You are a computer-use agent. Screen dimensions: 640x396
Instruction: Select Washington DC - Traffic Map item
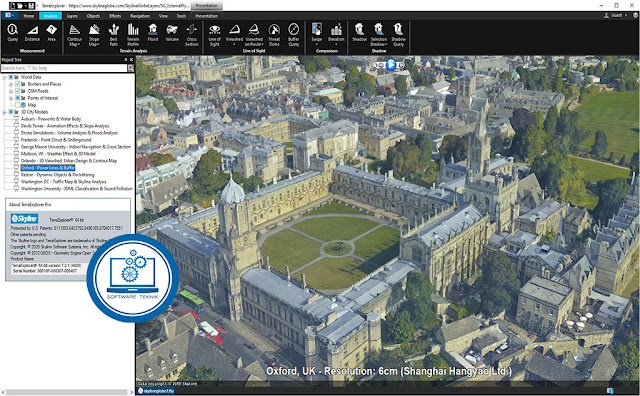point(63,182)
